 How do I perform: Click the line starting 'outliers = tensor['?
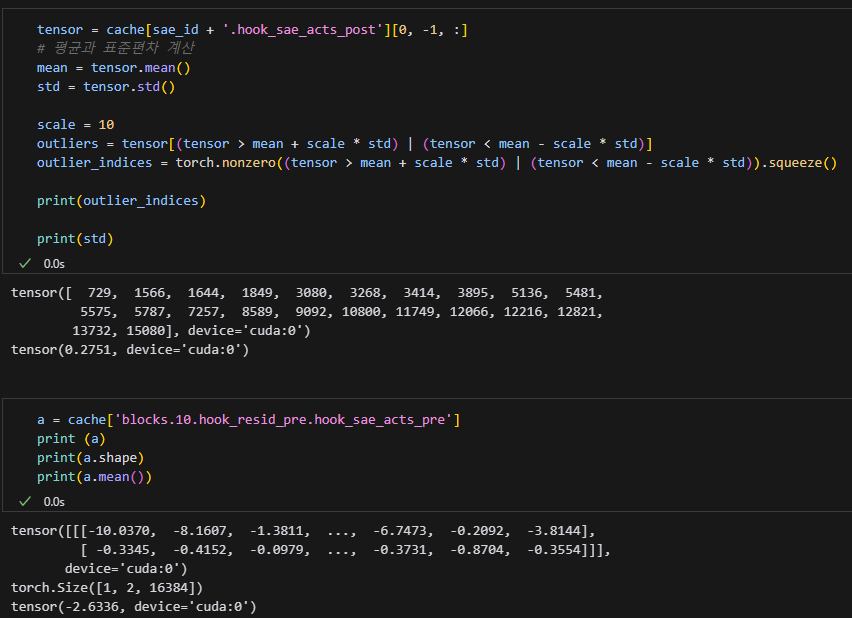tap(344, 144)
